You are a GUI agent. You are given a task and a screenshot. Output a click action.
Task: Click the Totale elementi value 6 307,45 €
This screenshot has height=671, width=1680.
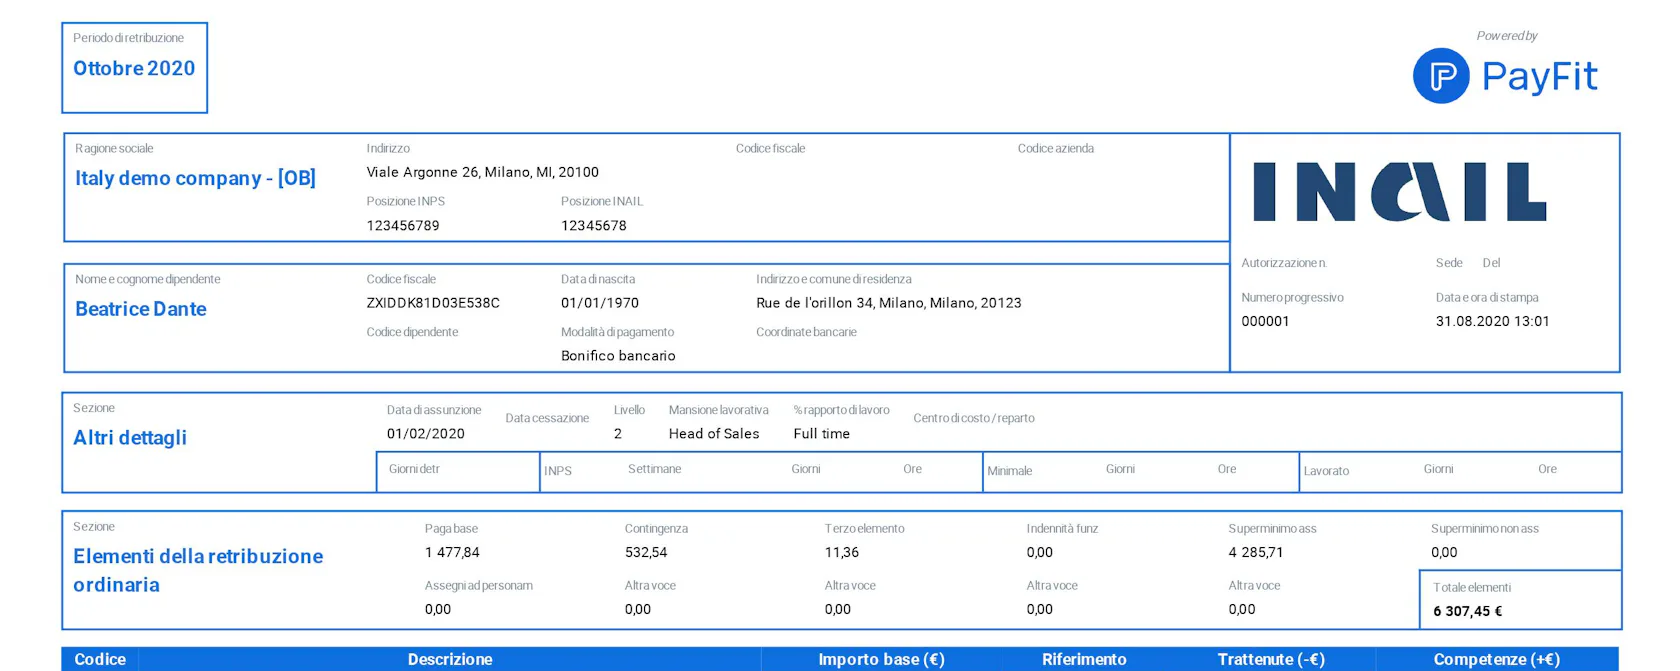click(x=1467, y=611)
